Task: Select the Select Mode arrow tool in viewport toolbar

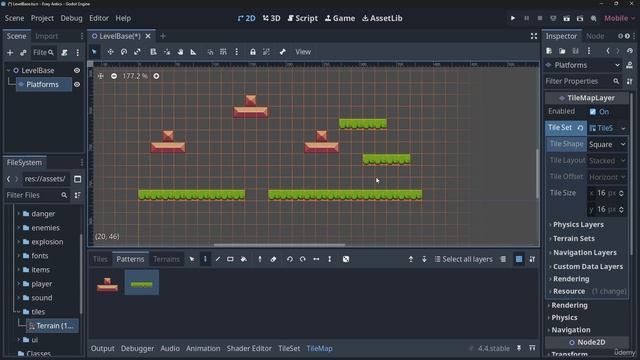Action: (94, 52)
